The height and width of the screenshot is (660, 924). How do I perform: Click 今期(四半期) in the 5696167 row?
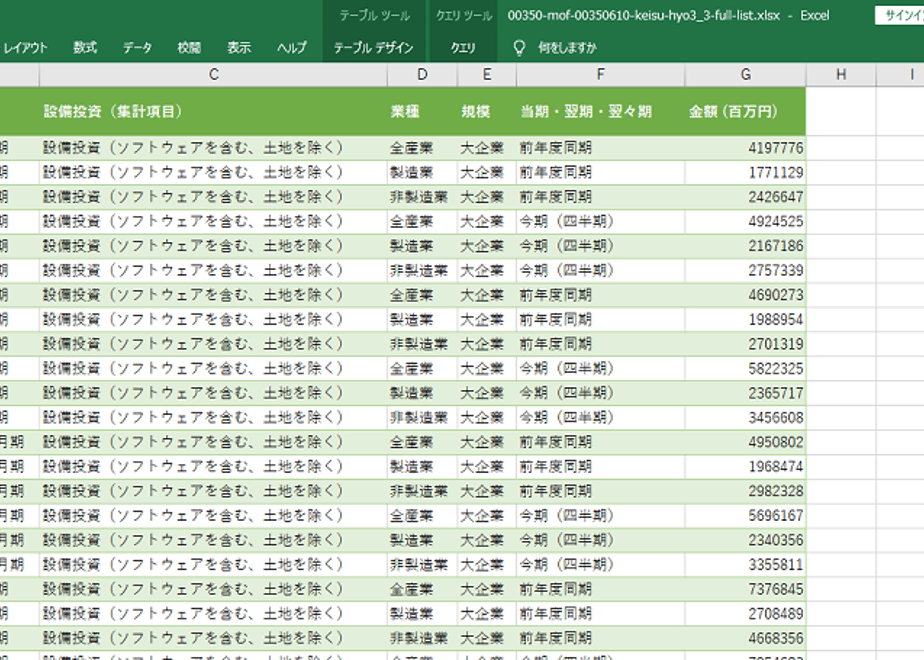point(566,516)
